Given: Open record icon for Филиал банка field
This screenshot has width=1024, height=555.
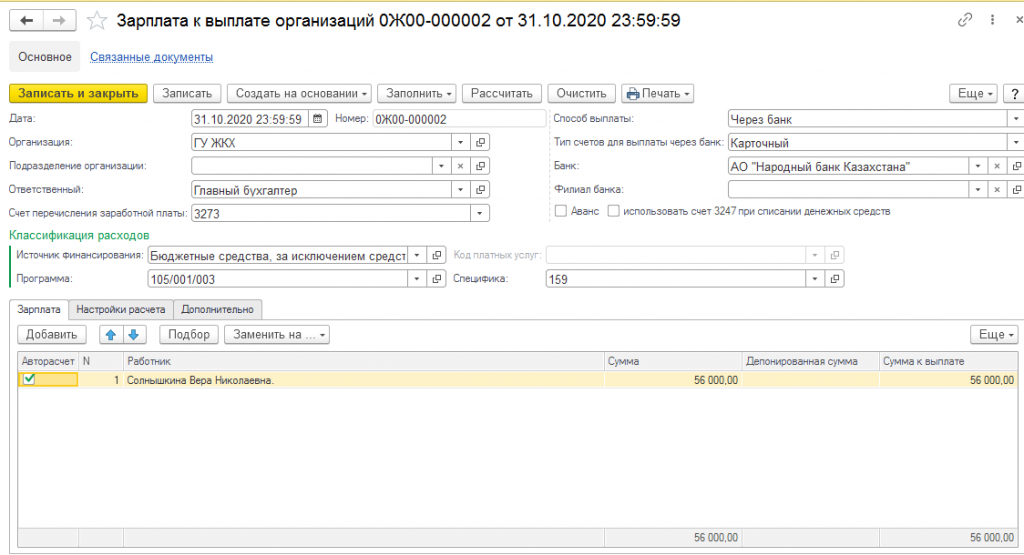Looking at the screenshot, I should click(x=1016, y=189).
